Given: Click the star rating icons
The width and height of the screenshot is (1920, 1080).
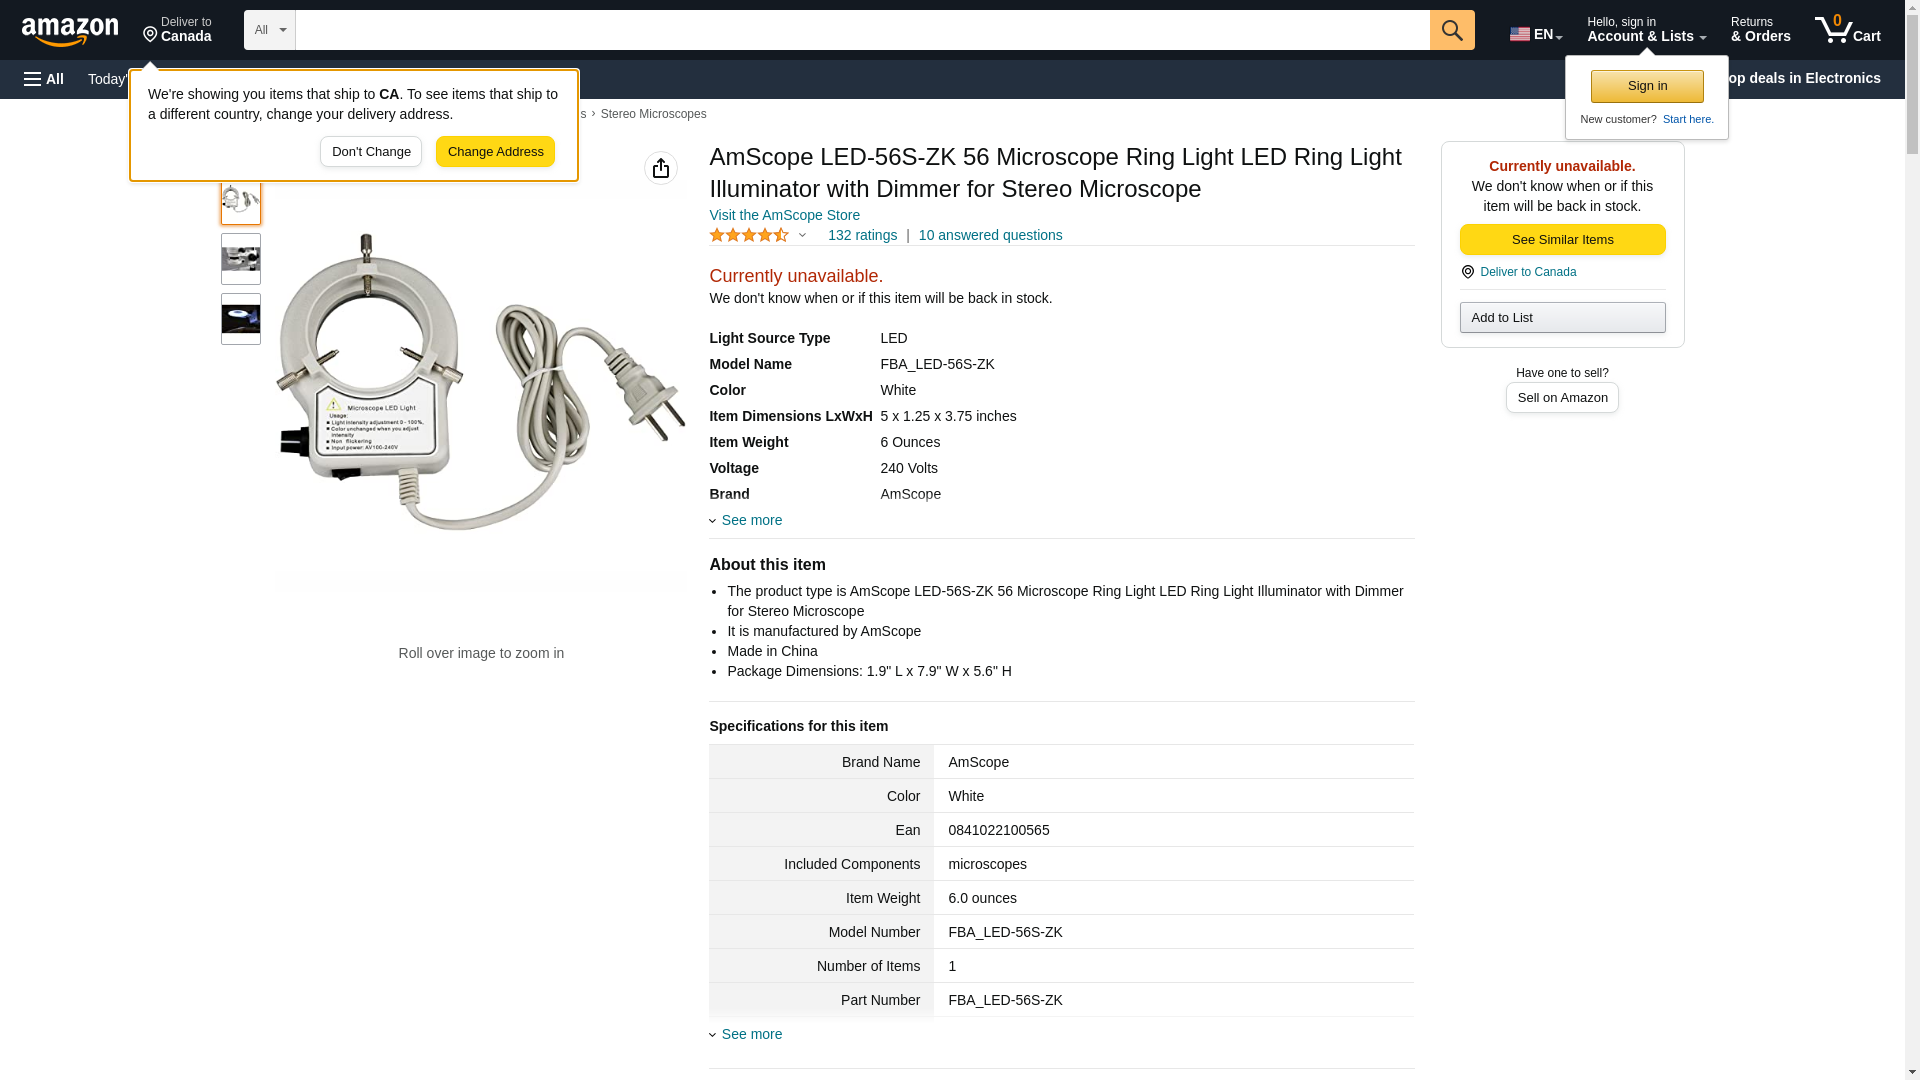Looking at the screenshot, I should point(749,235).
